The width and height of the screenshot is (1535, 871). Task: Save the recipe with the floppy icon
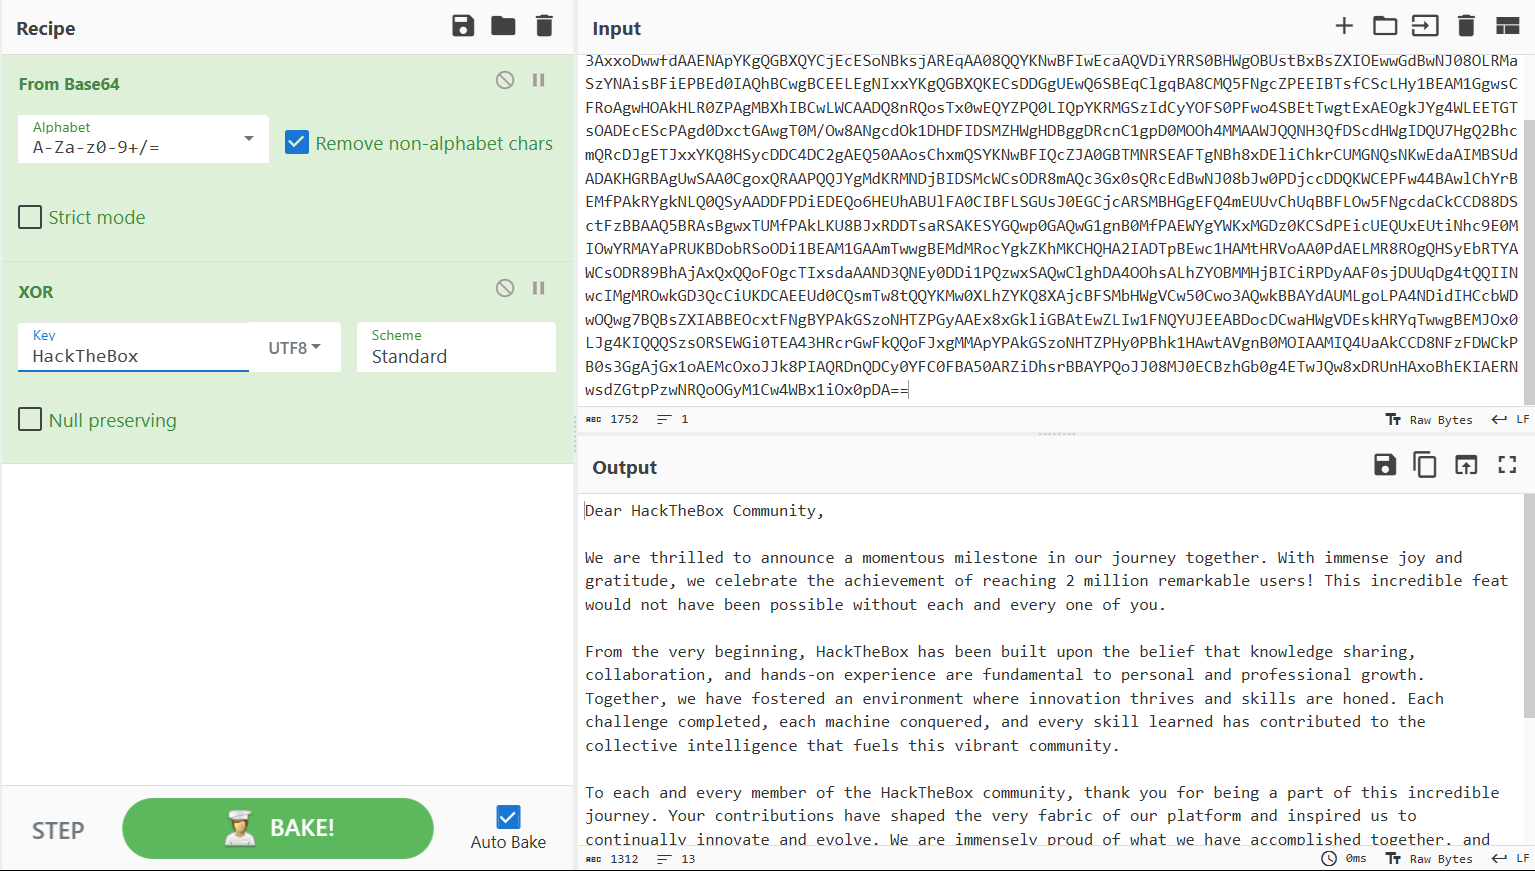(463, 26)
